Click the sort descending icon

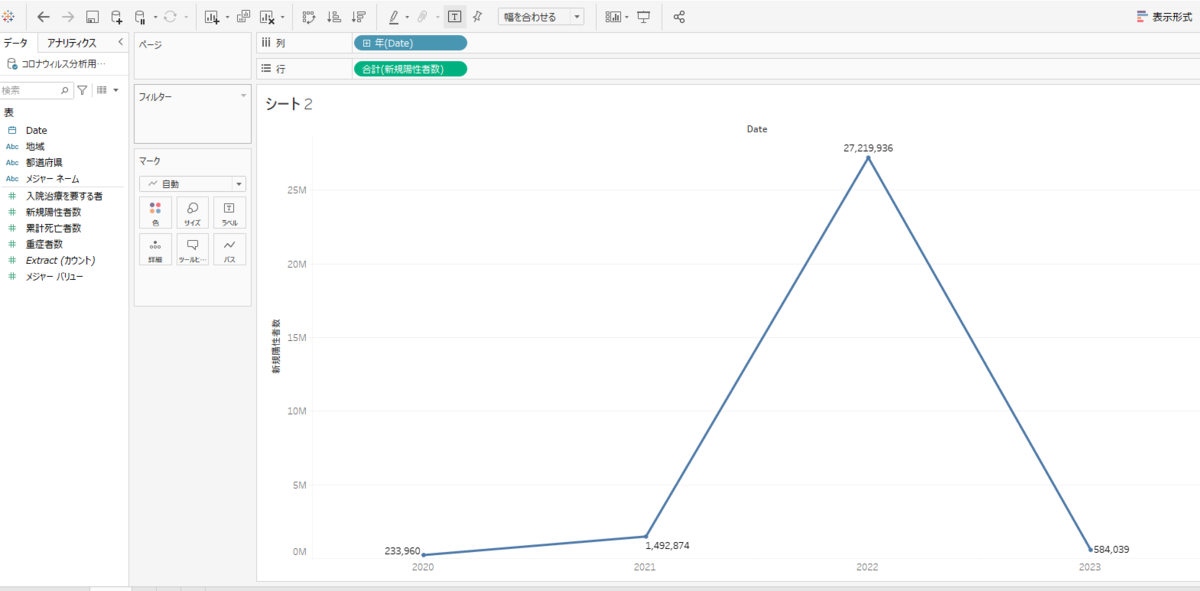tap(359, 17)
